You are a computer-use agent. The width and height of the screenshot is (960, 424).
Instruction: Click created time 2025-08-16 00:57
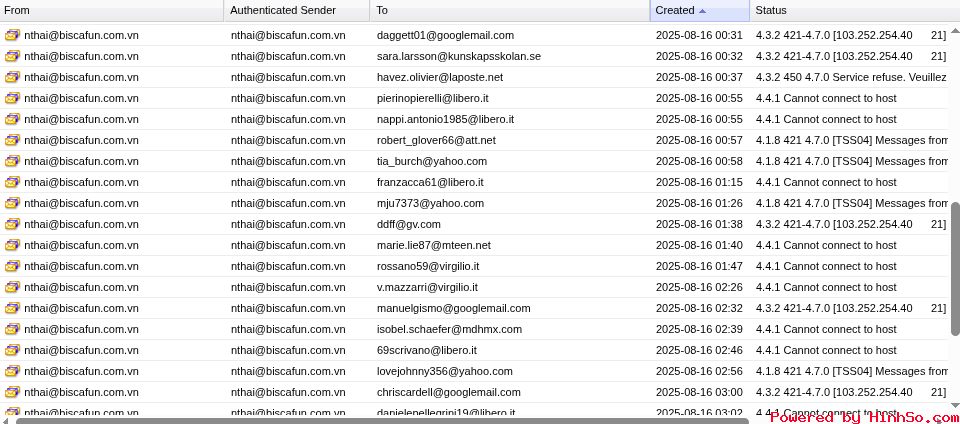click(x=699, y=140)
